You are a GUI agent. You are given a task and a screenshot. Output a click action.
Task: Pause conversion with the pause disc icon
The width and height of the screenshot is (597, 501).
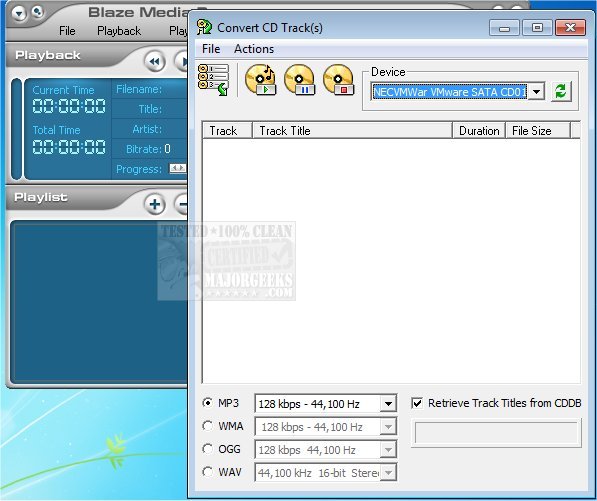(300, 80)
